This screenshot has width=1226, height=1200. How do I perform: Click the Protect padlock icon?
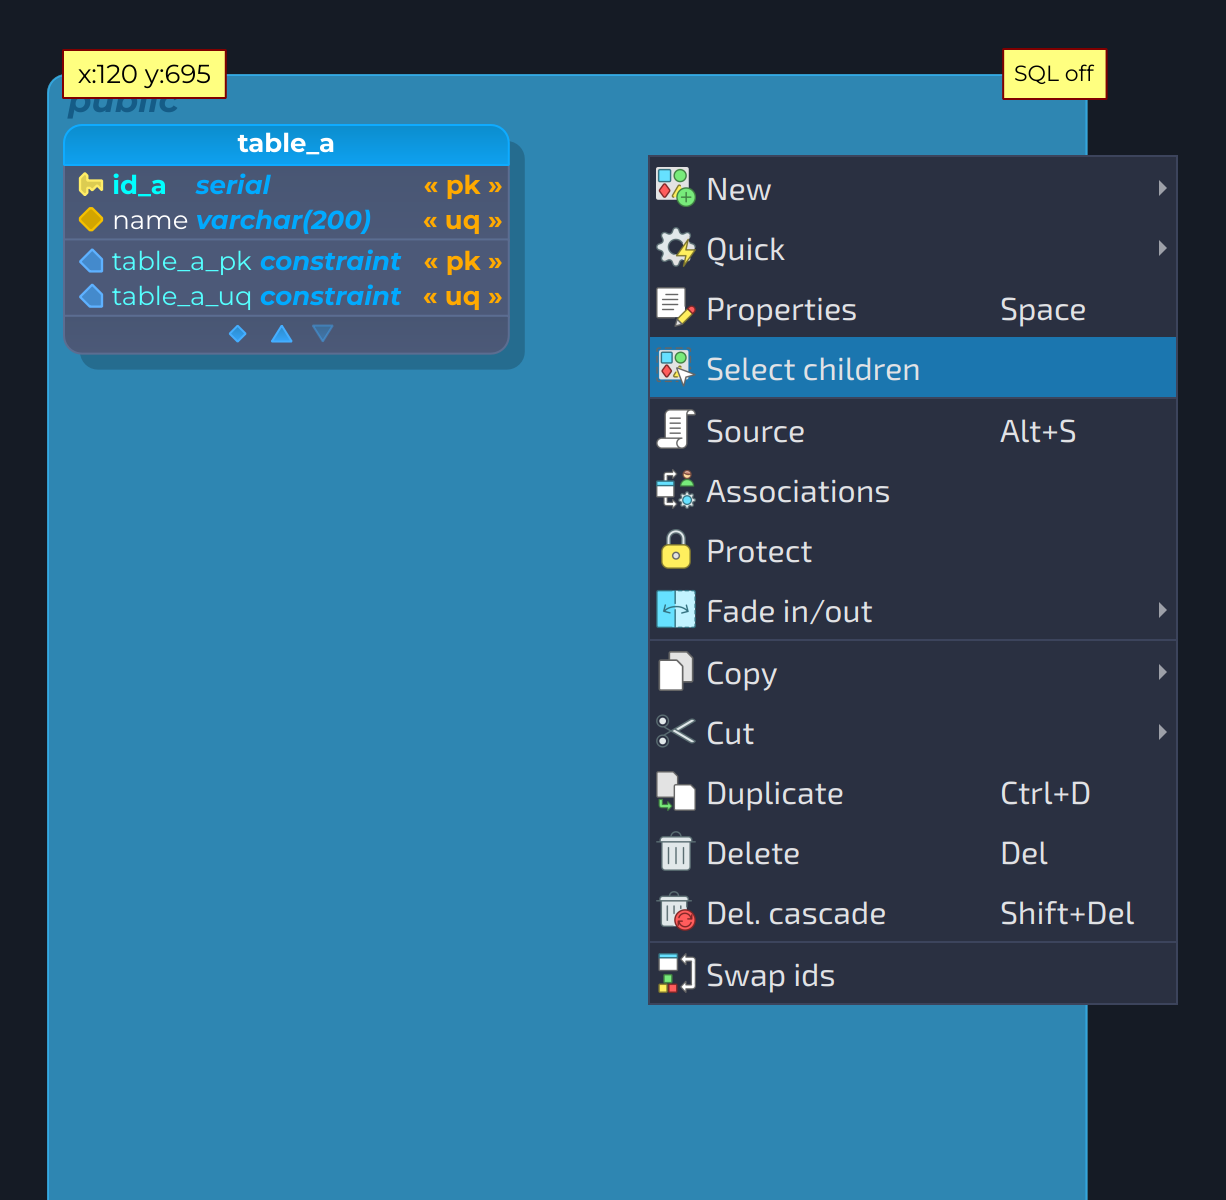(675, 549)
